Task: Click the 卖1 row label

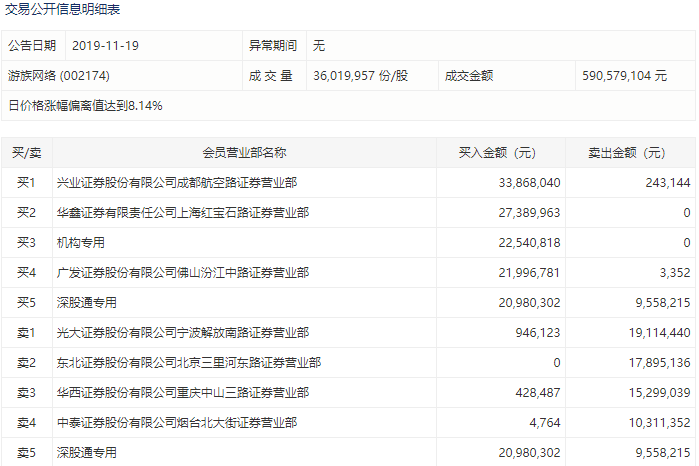Action: pyautogui.click(x=26, y=333)
